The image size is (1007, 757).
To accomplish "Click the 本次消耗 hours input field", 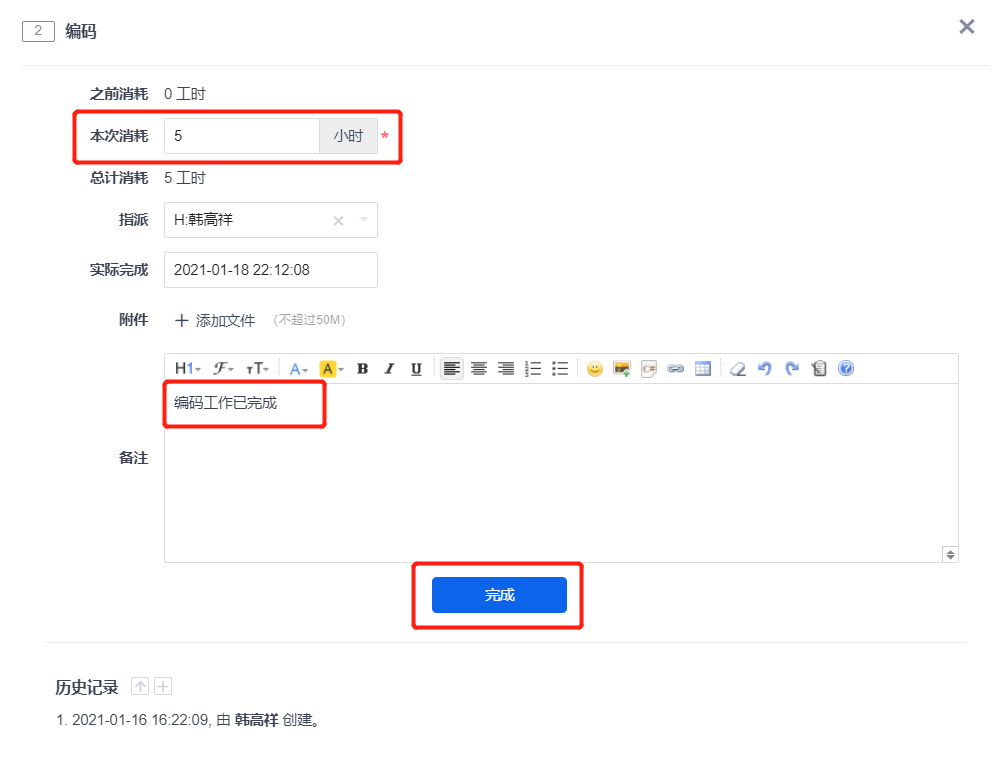I will [x=242, y=136].
